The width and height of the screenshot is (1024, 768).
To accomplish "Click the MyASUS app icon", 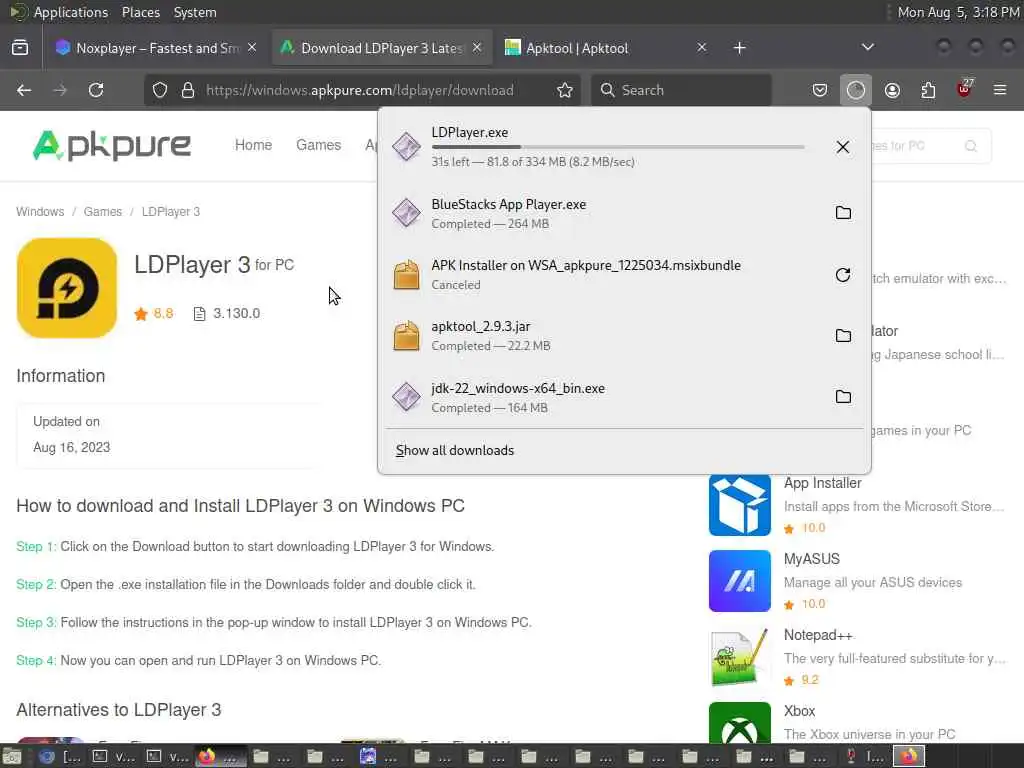I will point(740,581).
